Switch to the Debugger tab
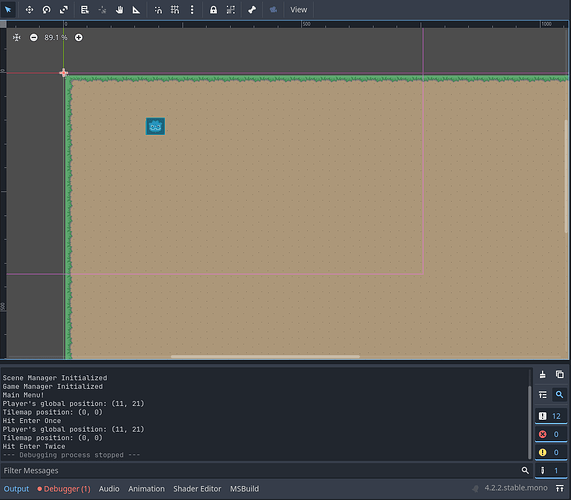This screenshot has height=500, width=571. (x=64, y=489)
